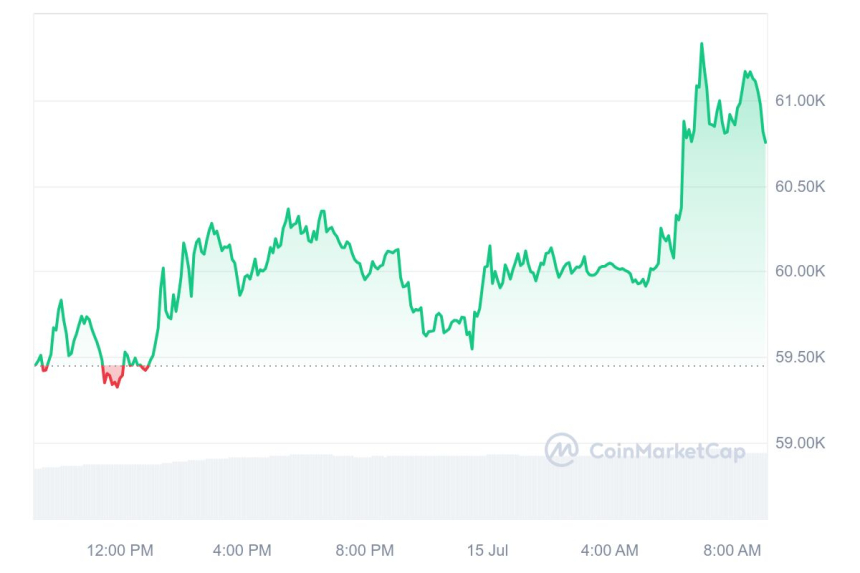The height and width of the screenshot is (573, 860).
Task: Click the starting point of the price line
Action: coord(35,365)
